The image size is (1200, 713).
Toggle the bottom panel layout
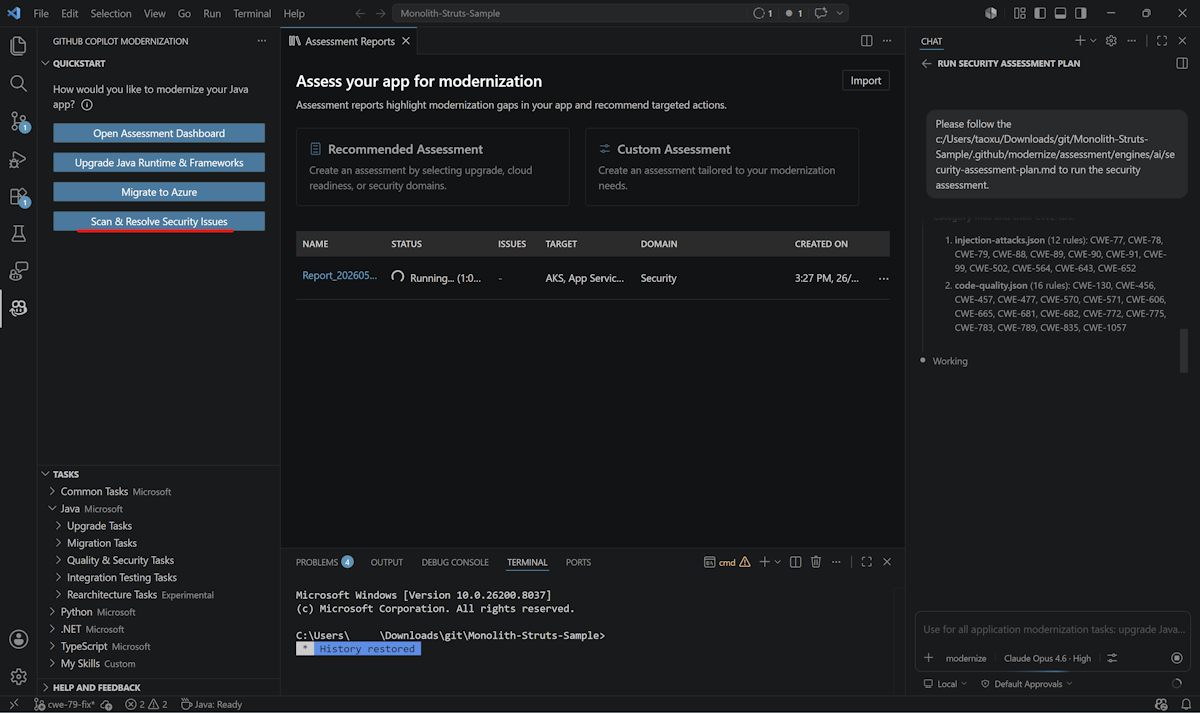tap(1060, 13)
